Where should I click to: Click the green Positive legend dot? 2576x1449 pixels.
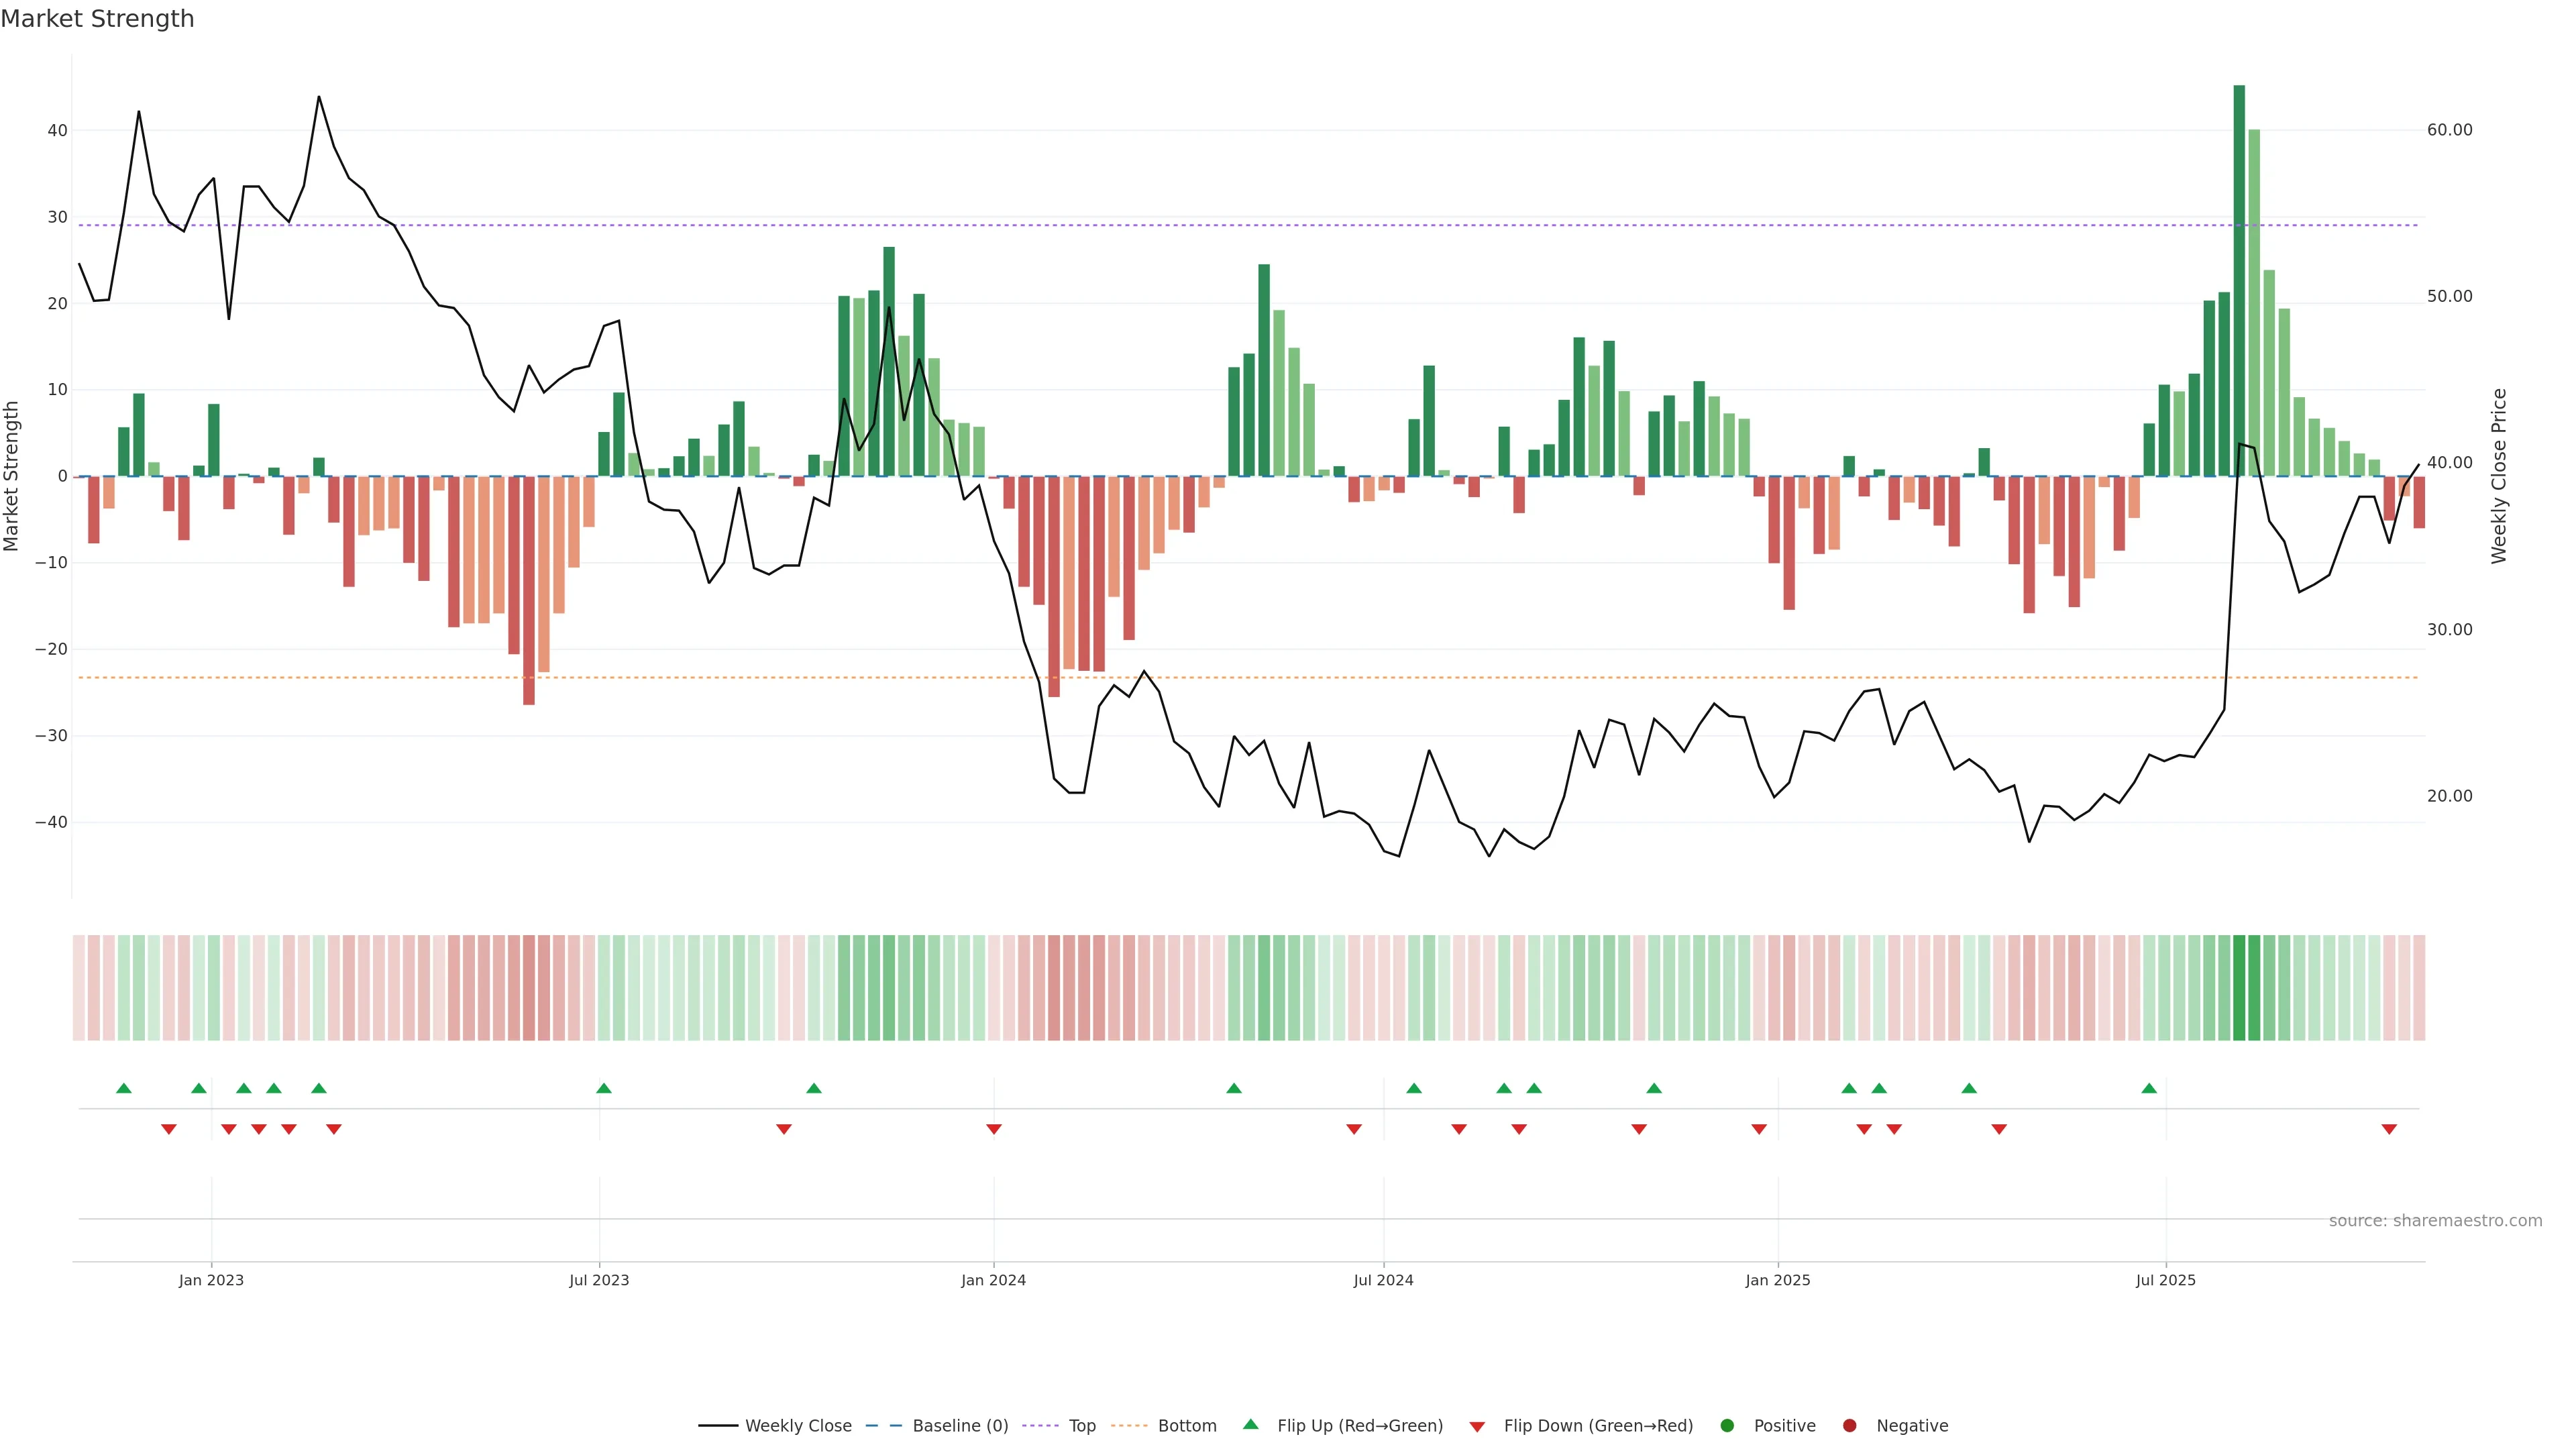click(1727, 1425)
